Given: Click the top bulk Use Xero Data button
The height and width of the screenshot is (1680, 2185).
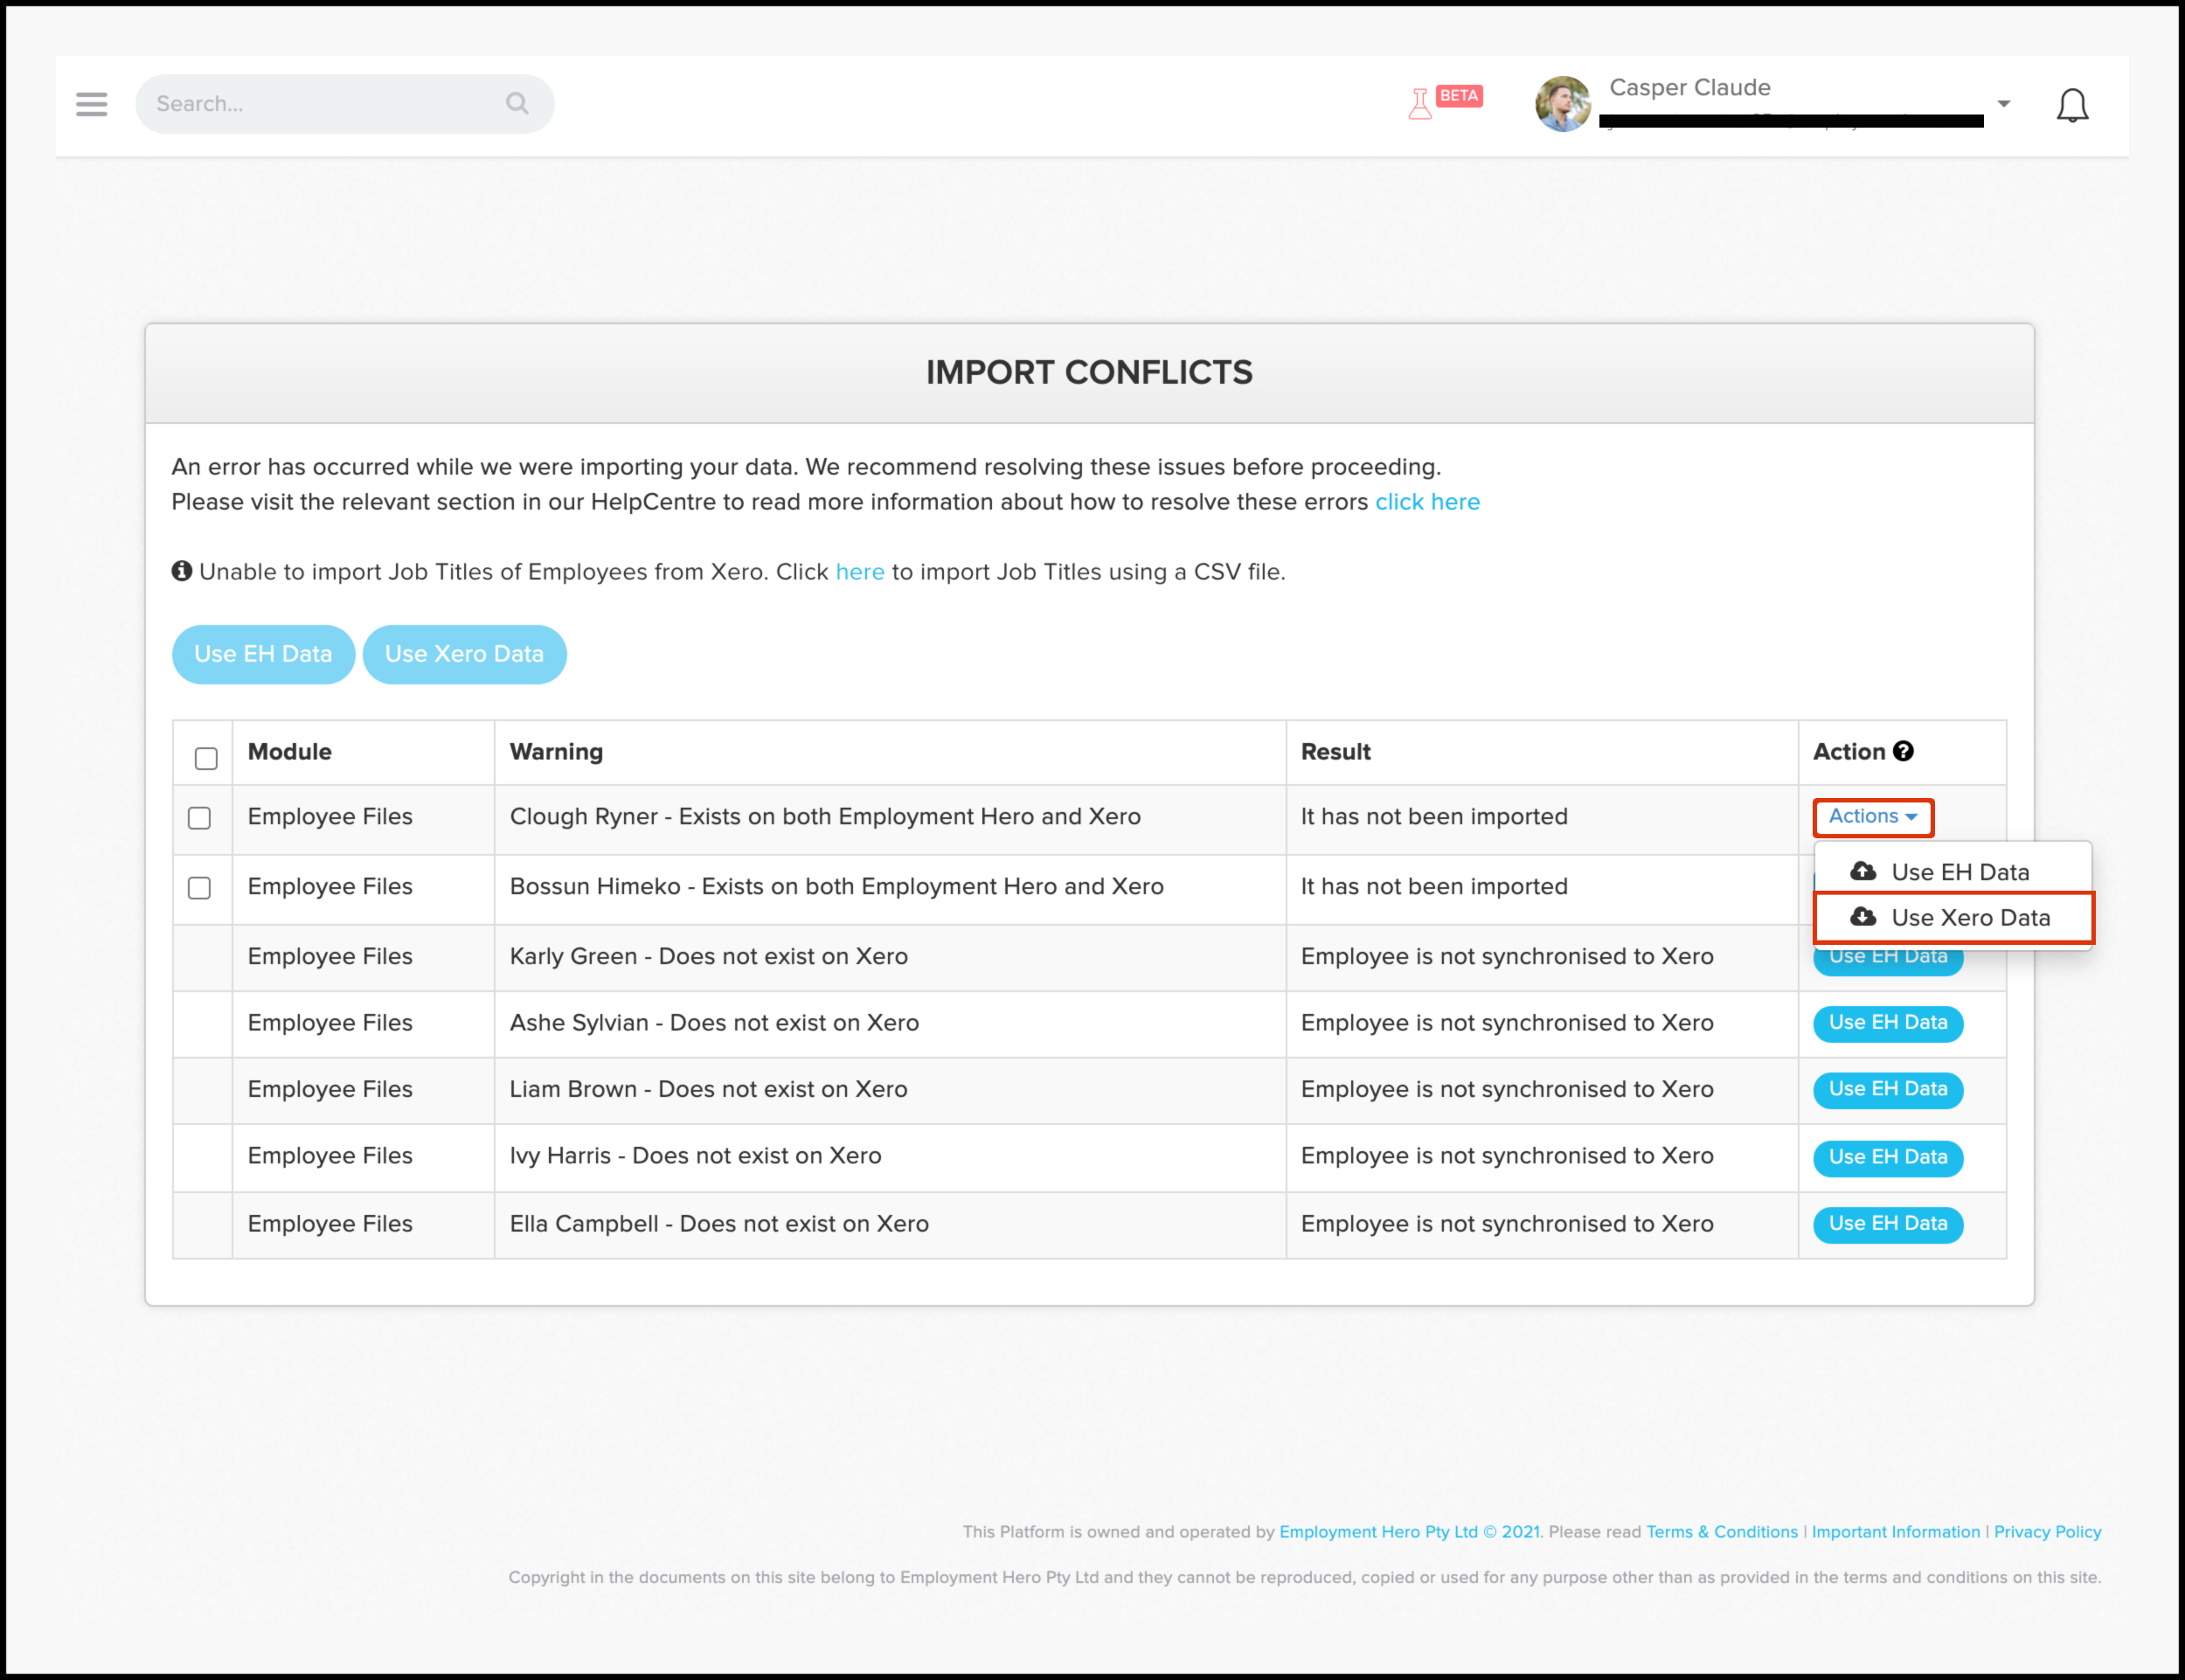Looking at the screenshot, I should point(464,654).
